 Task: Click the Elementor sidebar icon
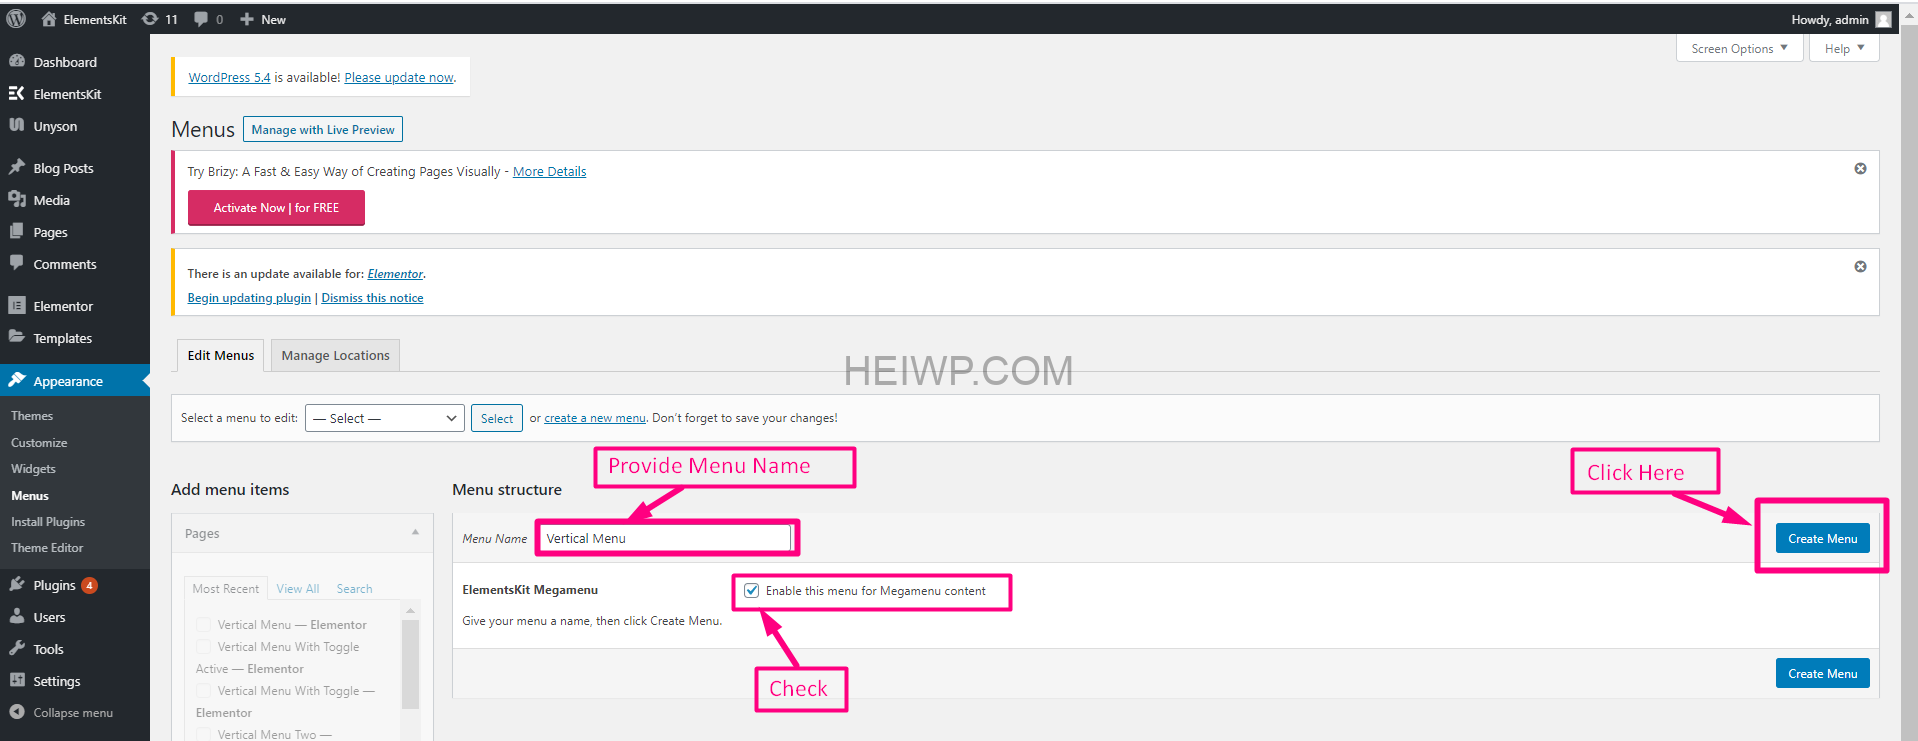[17, 305]
